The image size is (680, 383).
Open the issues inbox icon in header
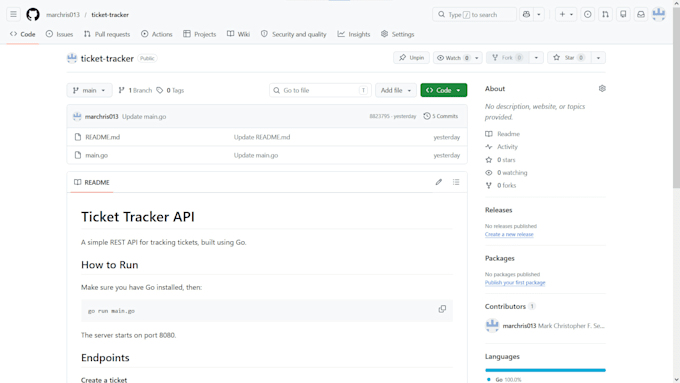click(588, 14)
